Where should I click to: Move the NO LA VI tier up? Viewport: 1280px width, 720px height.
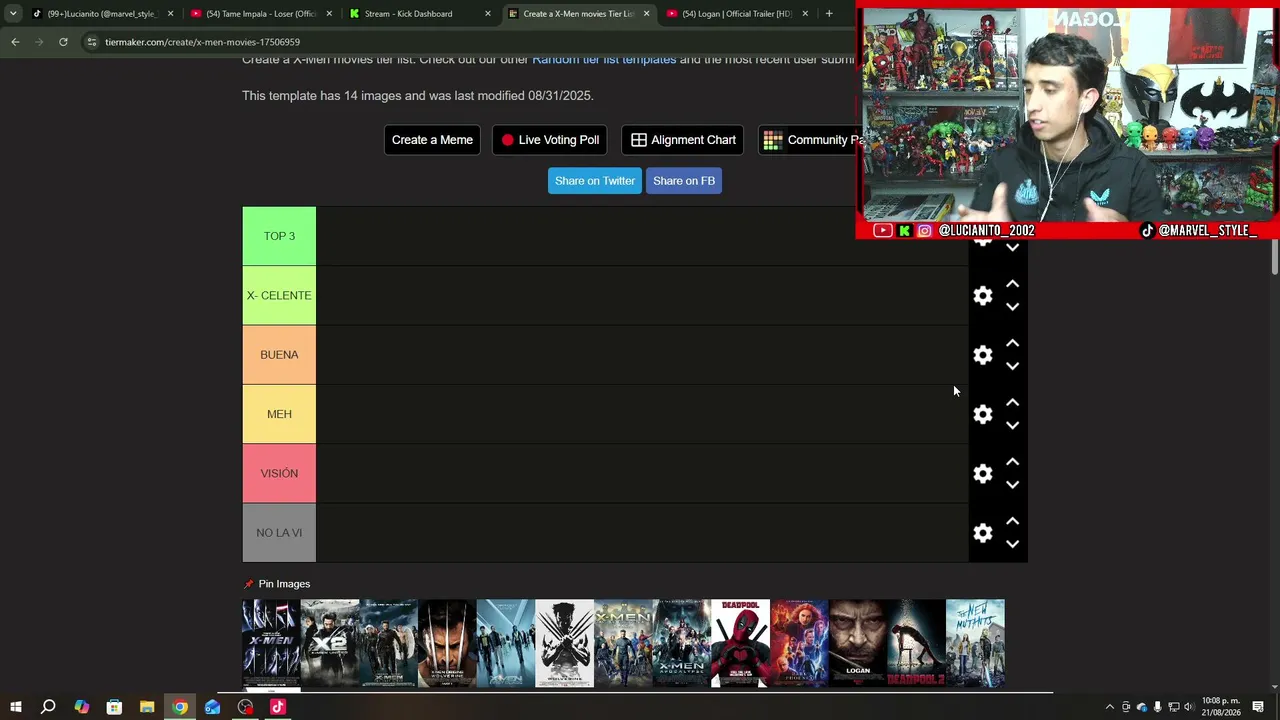pyautogui.click(x=1012, y=521)
